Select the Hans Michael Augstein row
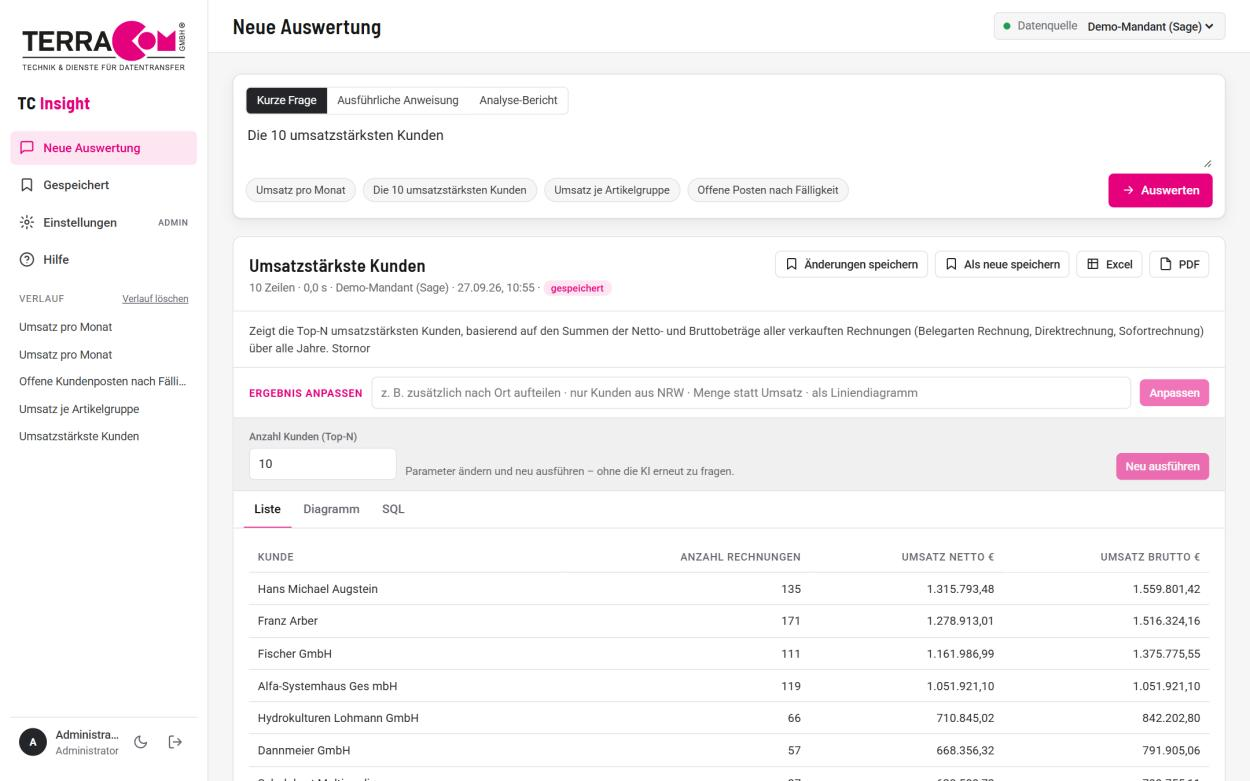Screen dimensions: 1250x781 point(728,589)
